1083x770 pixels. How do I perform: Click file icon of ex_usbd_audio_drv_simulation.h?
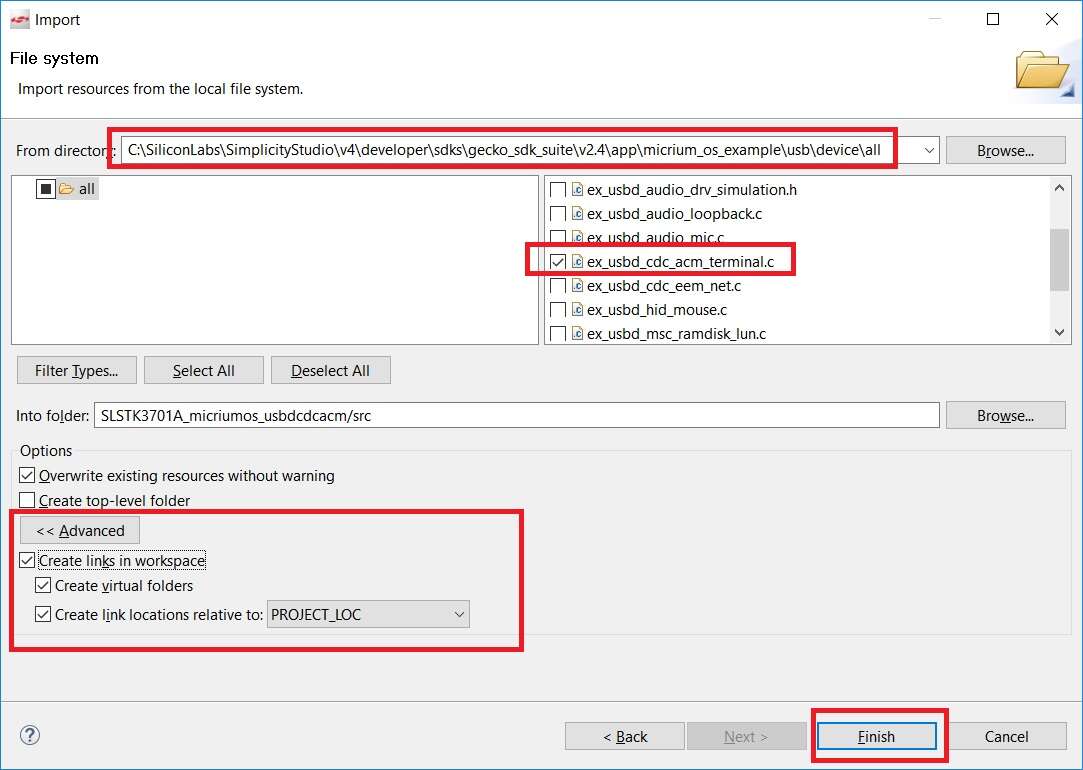click(577, 189)
